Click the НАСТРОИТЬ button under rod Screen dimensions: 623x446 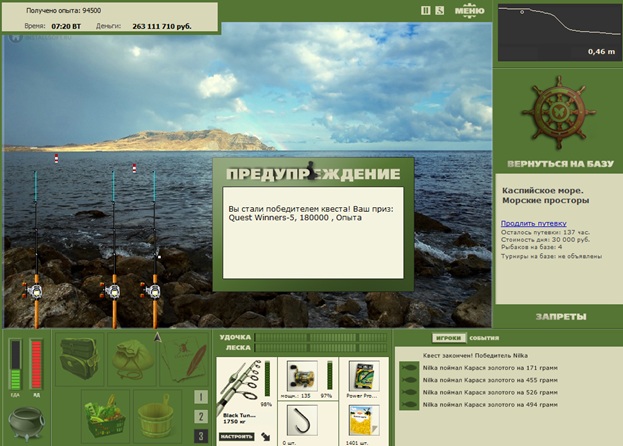tap(236, 436)
